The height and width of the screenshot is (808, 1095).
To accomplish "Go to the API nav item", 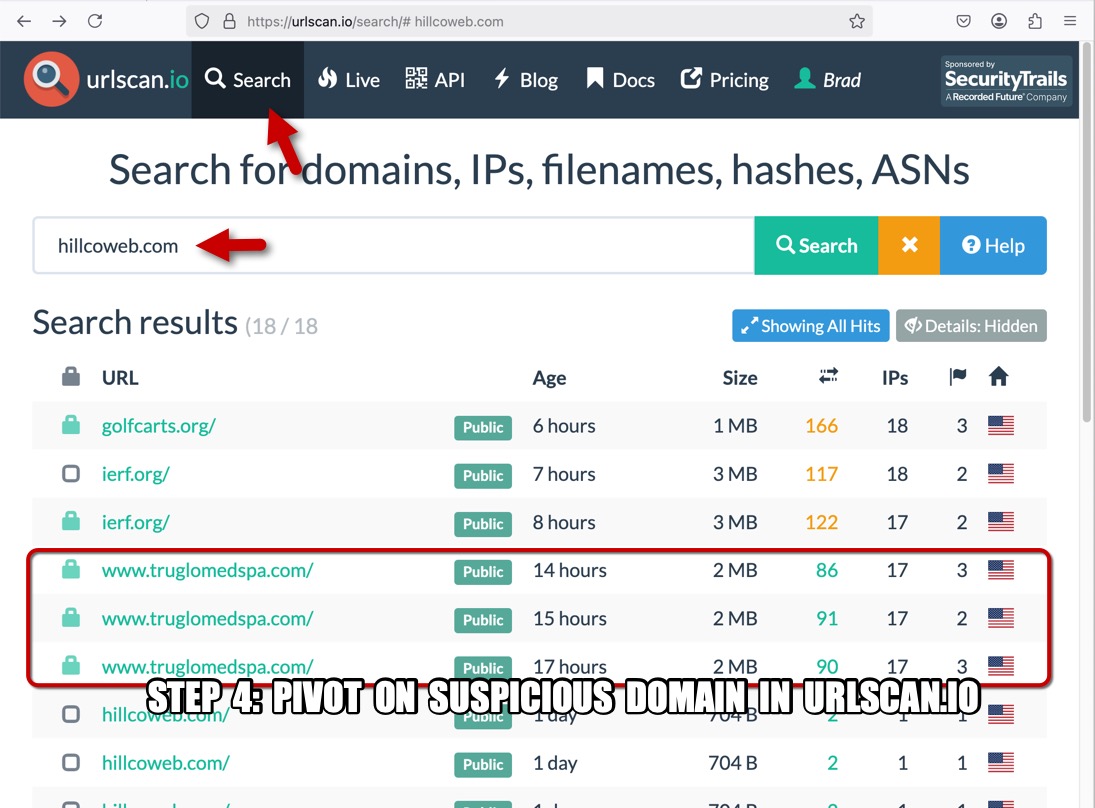I will click(435, 80).
